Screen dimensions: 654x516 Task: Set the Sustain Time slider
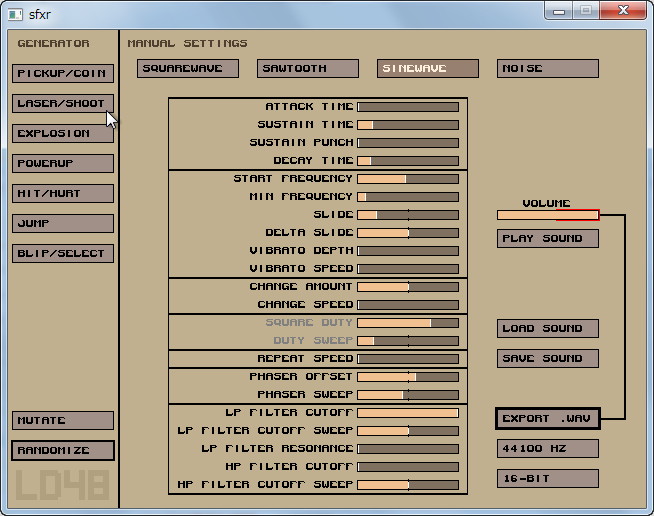click(x=408, y=125)
